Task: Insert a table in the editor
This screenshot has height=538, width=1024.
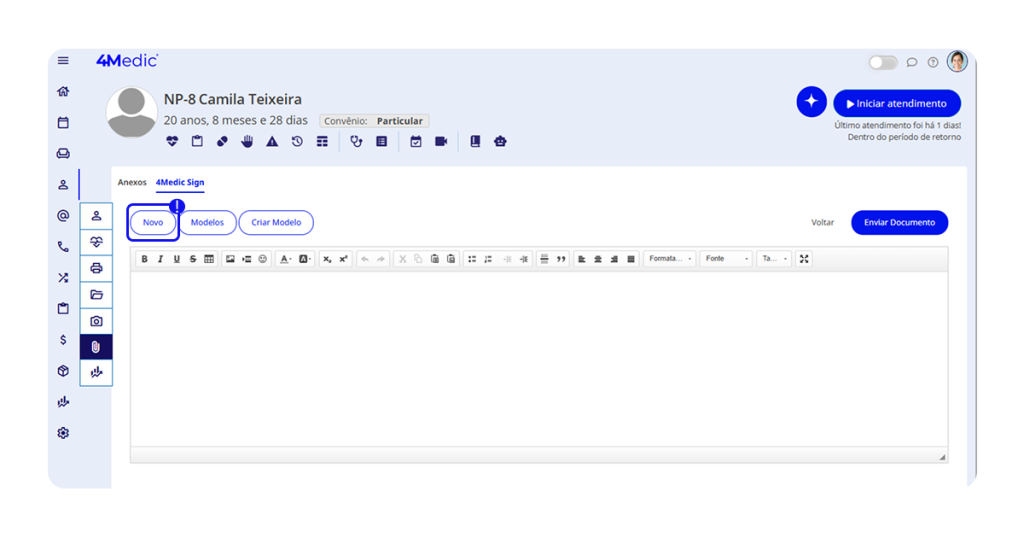Action: (209, 259)
